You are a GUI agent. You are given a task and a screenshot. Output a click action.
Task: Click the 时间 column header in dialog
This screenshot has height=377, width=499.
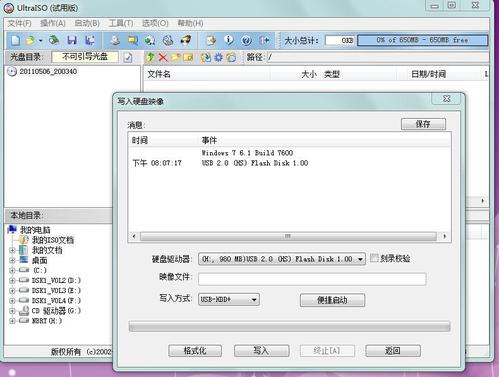(x=140, y=140)
